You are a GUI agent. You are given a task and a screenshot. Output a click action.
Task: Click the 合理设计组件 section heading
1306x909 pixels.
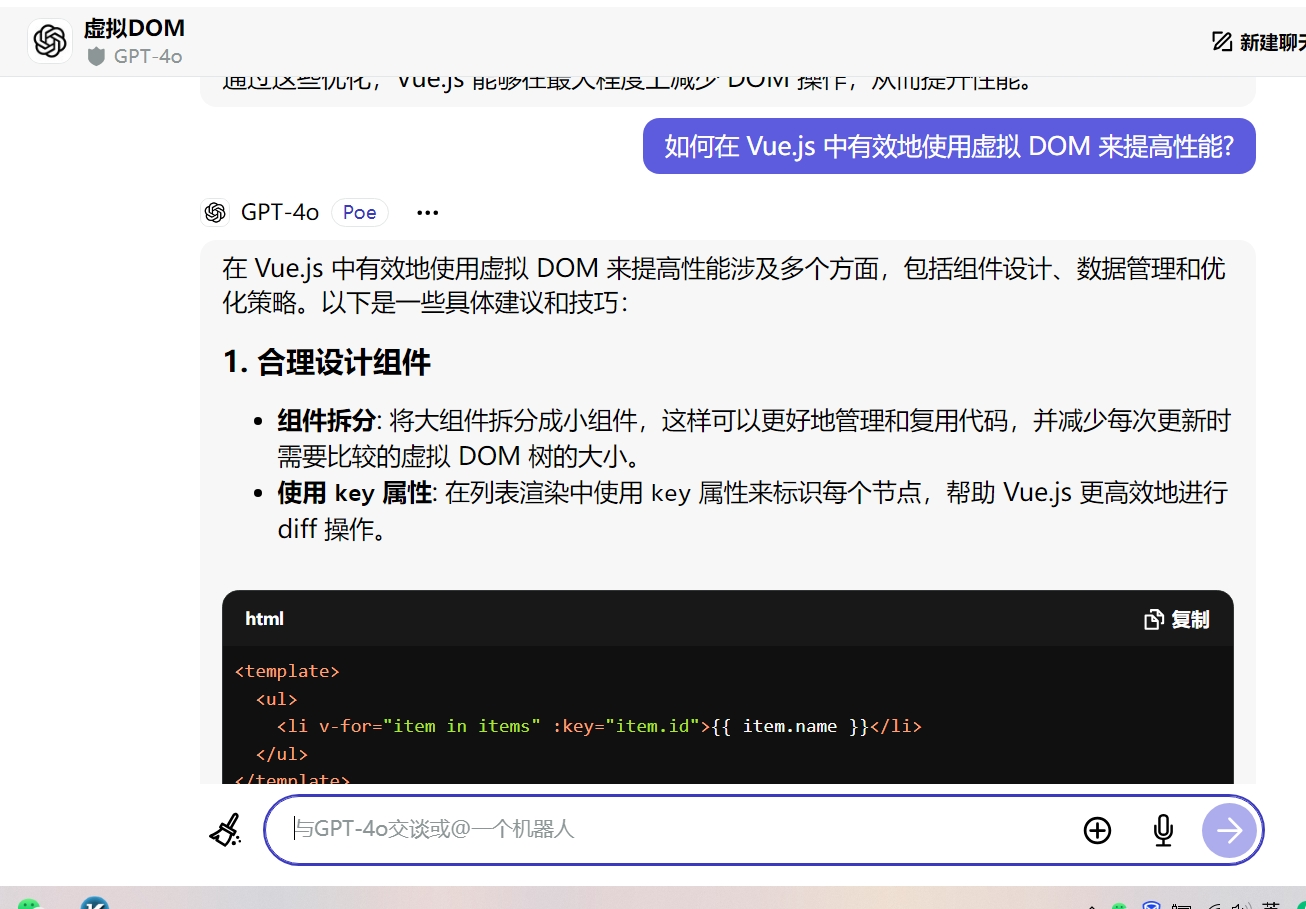click(x=327, y=362)
